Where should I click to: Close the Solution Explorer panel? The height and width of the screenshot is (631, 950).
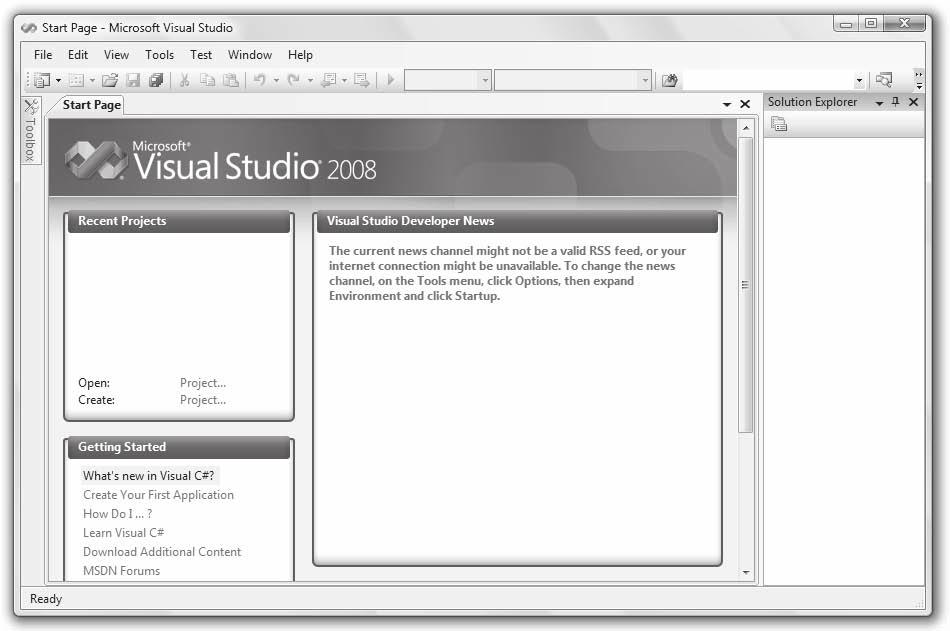(x=914, y=102)
